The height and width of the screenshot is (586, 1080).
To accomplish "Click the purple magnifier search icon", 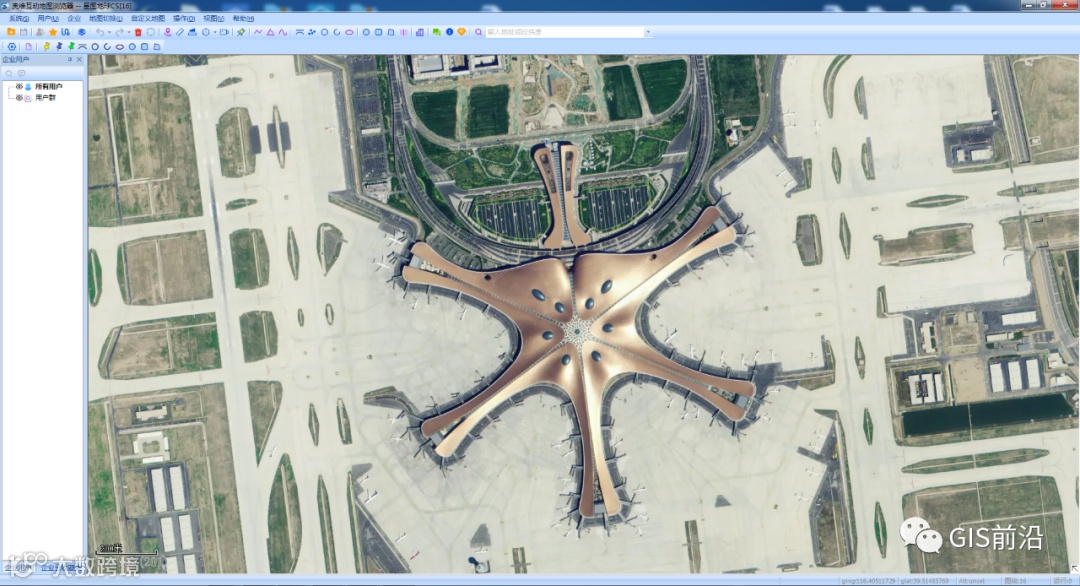I will click(479, 32).
